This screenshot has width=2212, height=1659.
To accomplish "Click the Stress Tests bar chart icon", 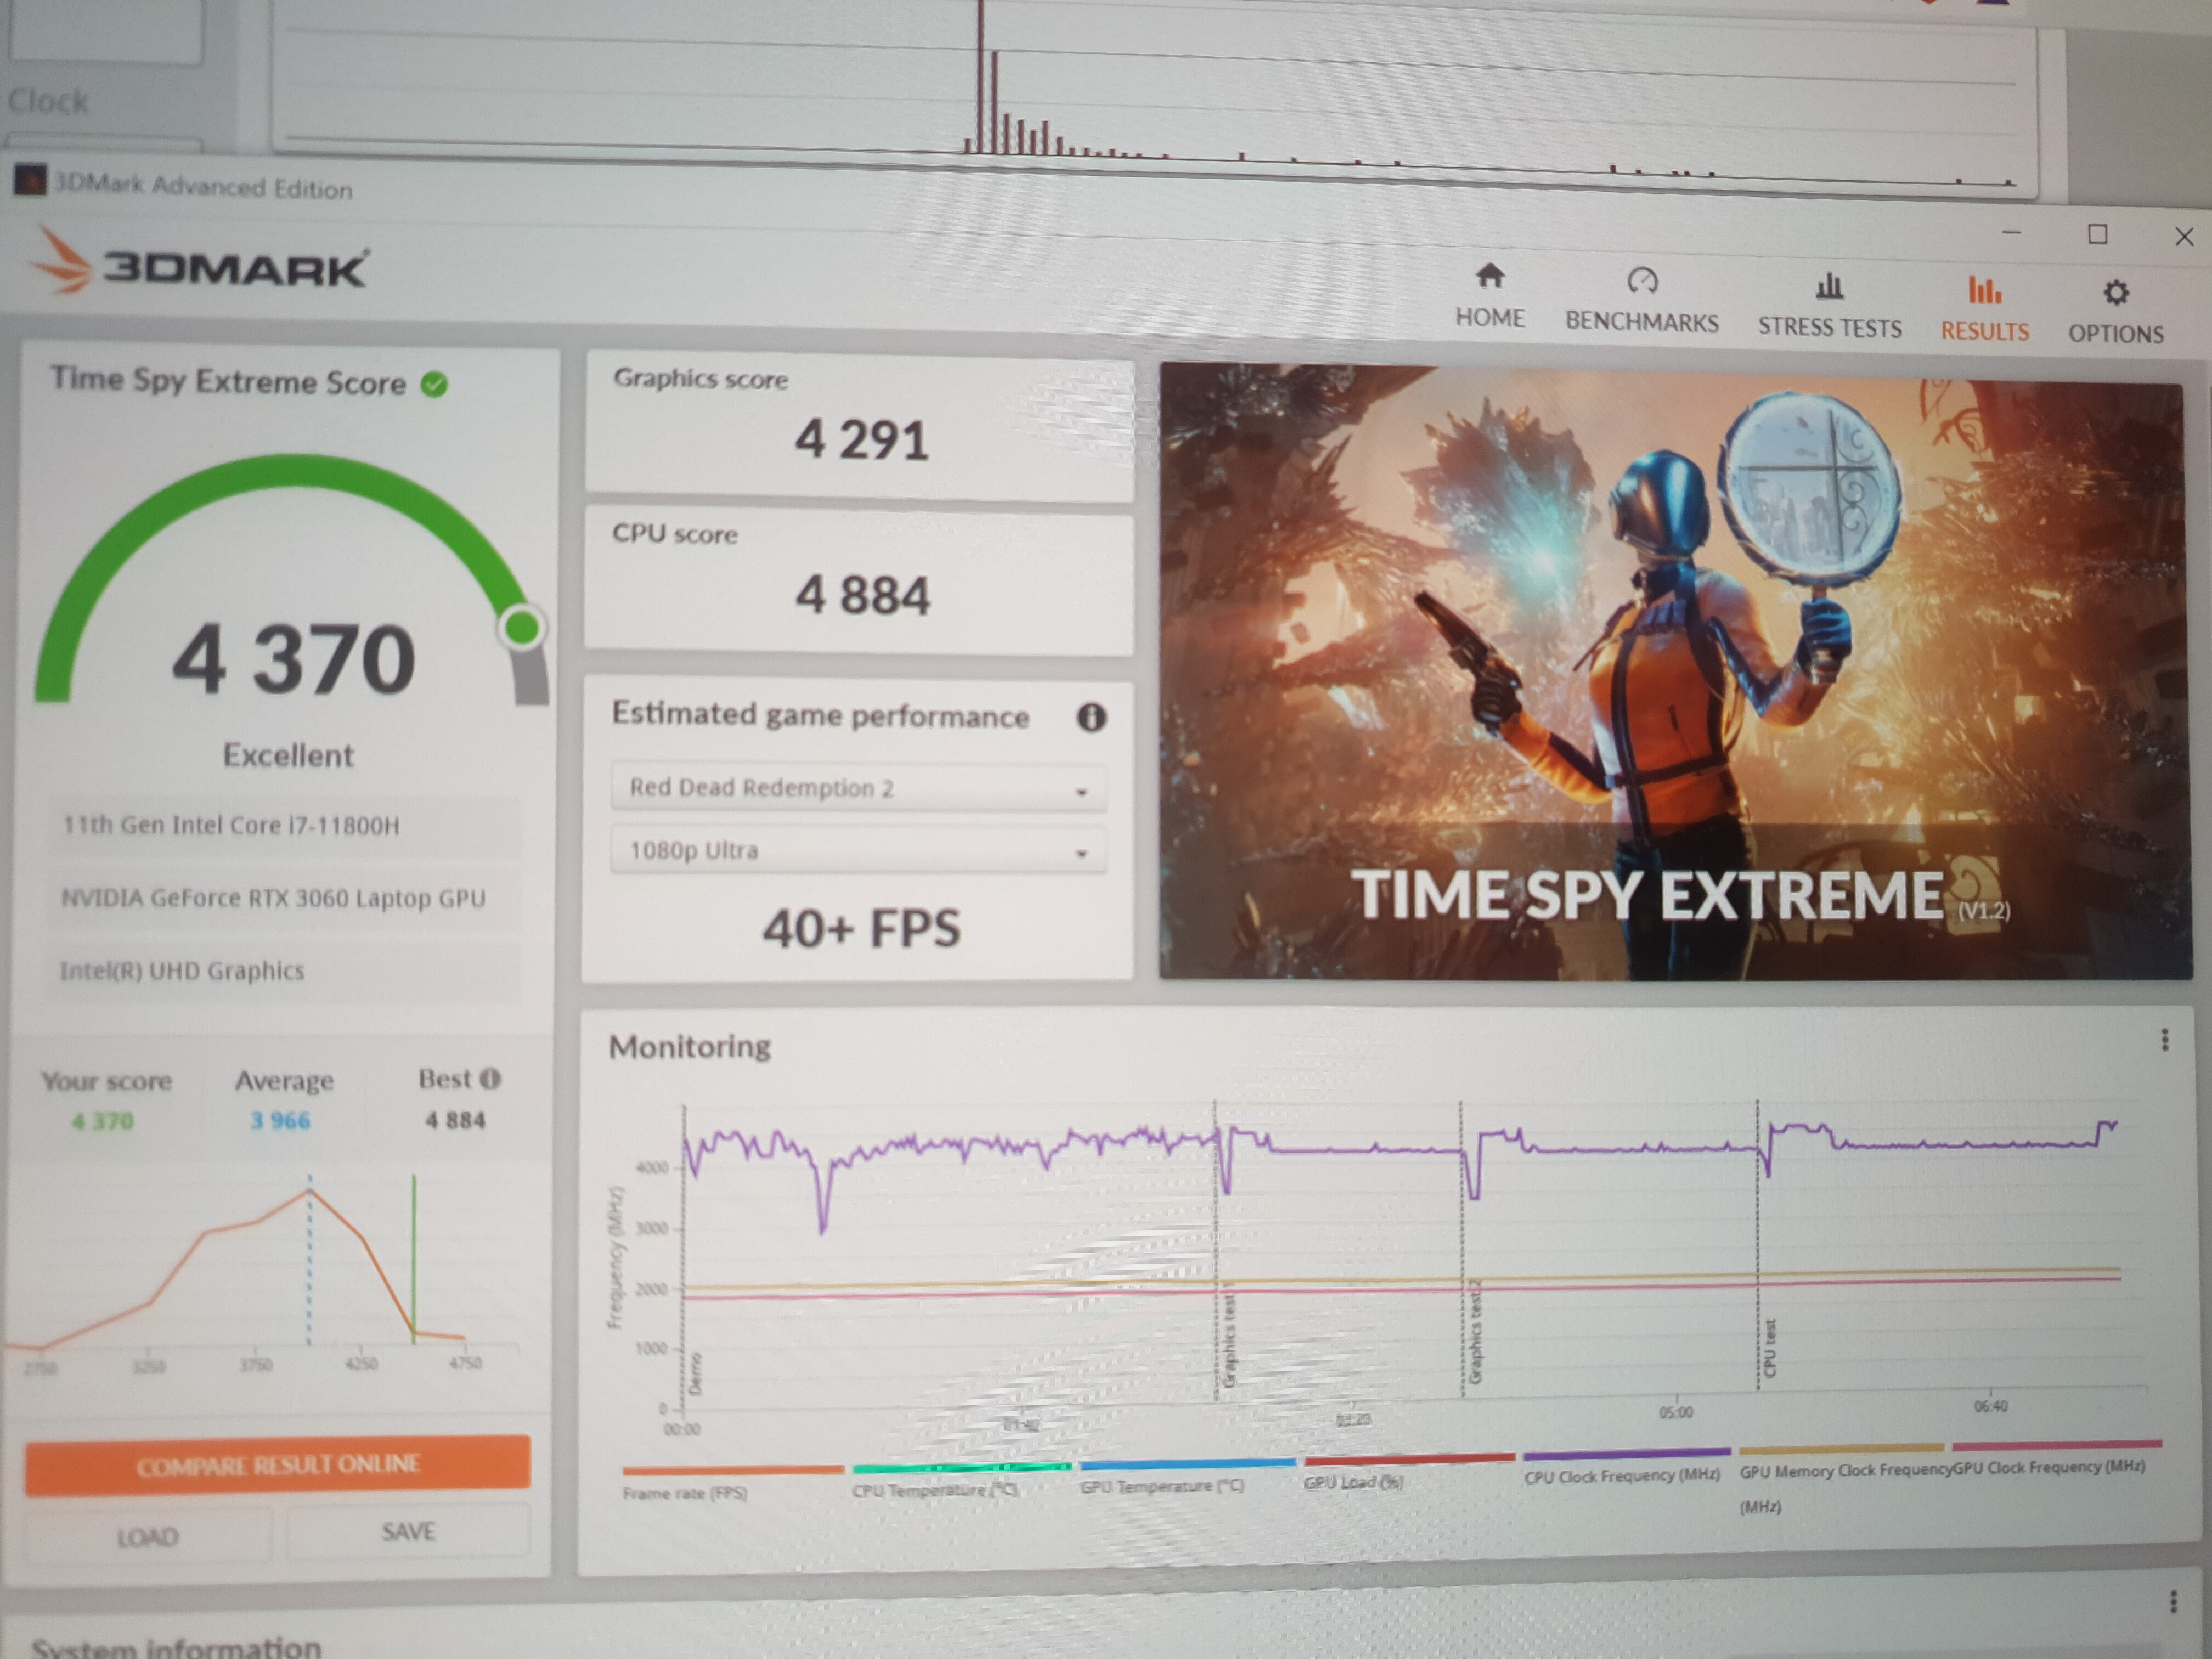I will (x=1829, y=286).
